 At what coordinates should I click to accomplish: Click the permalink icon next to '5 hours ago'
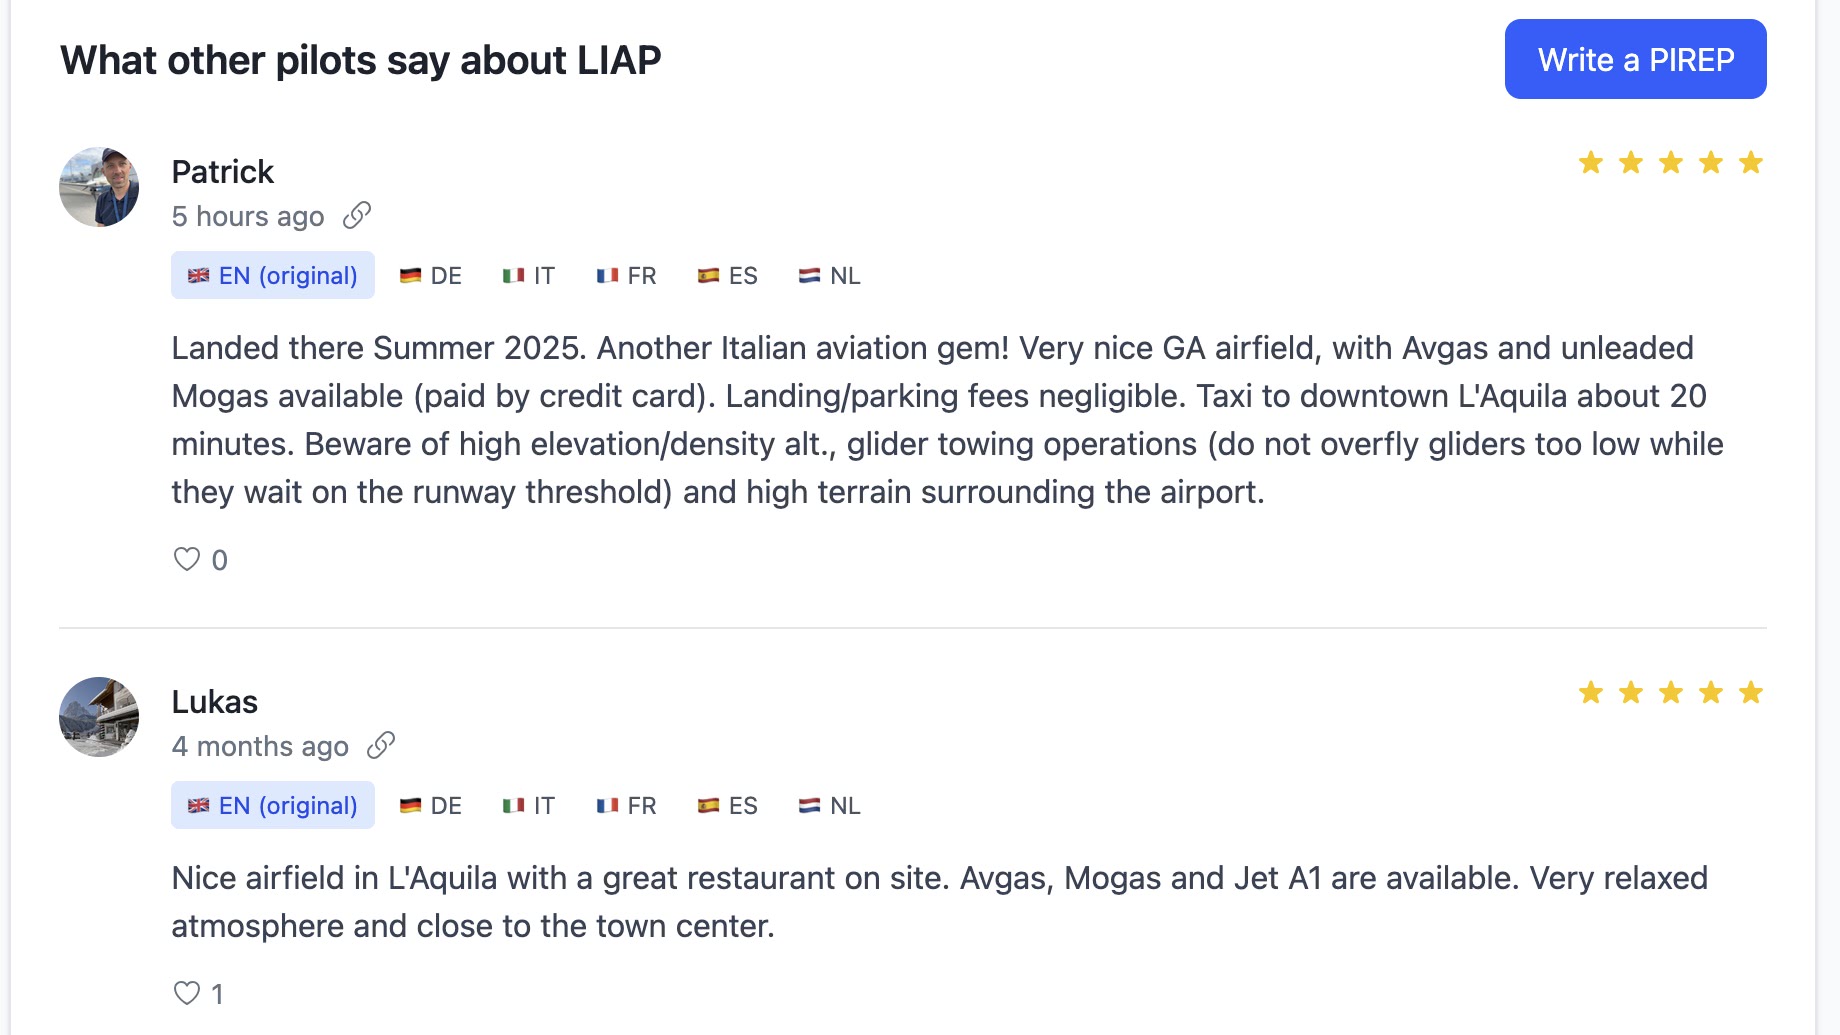click(357, 214)
